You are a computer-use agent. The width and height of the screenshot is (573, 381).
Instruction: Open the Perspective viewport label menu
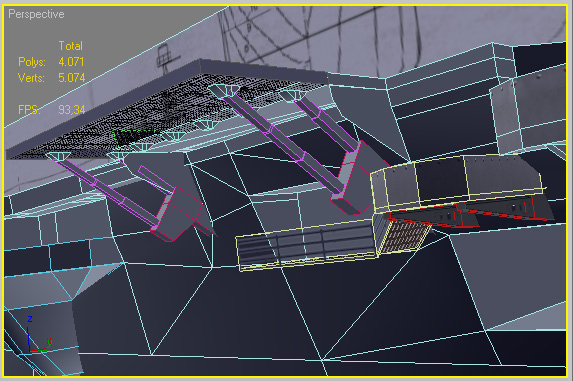click(x=36, y=14)
